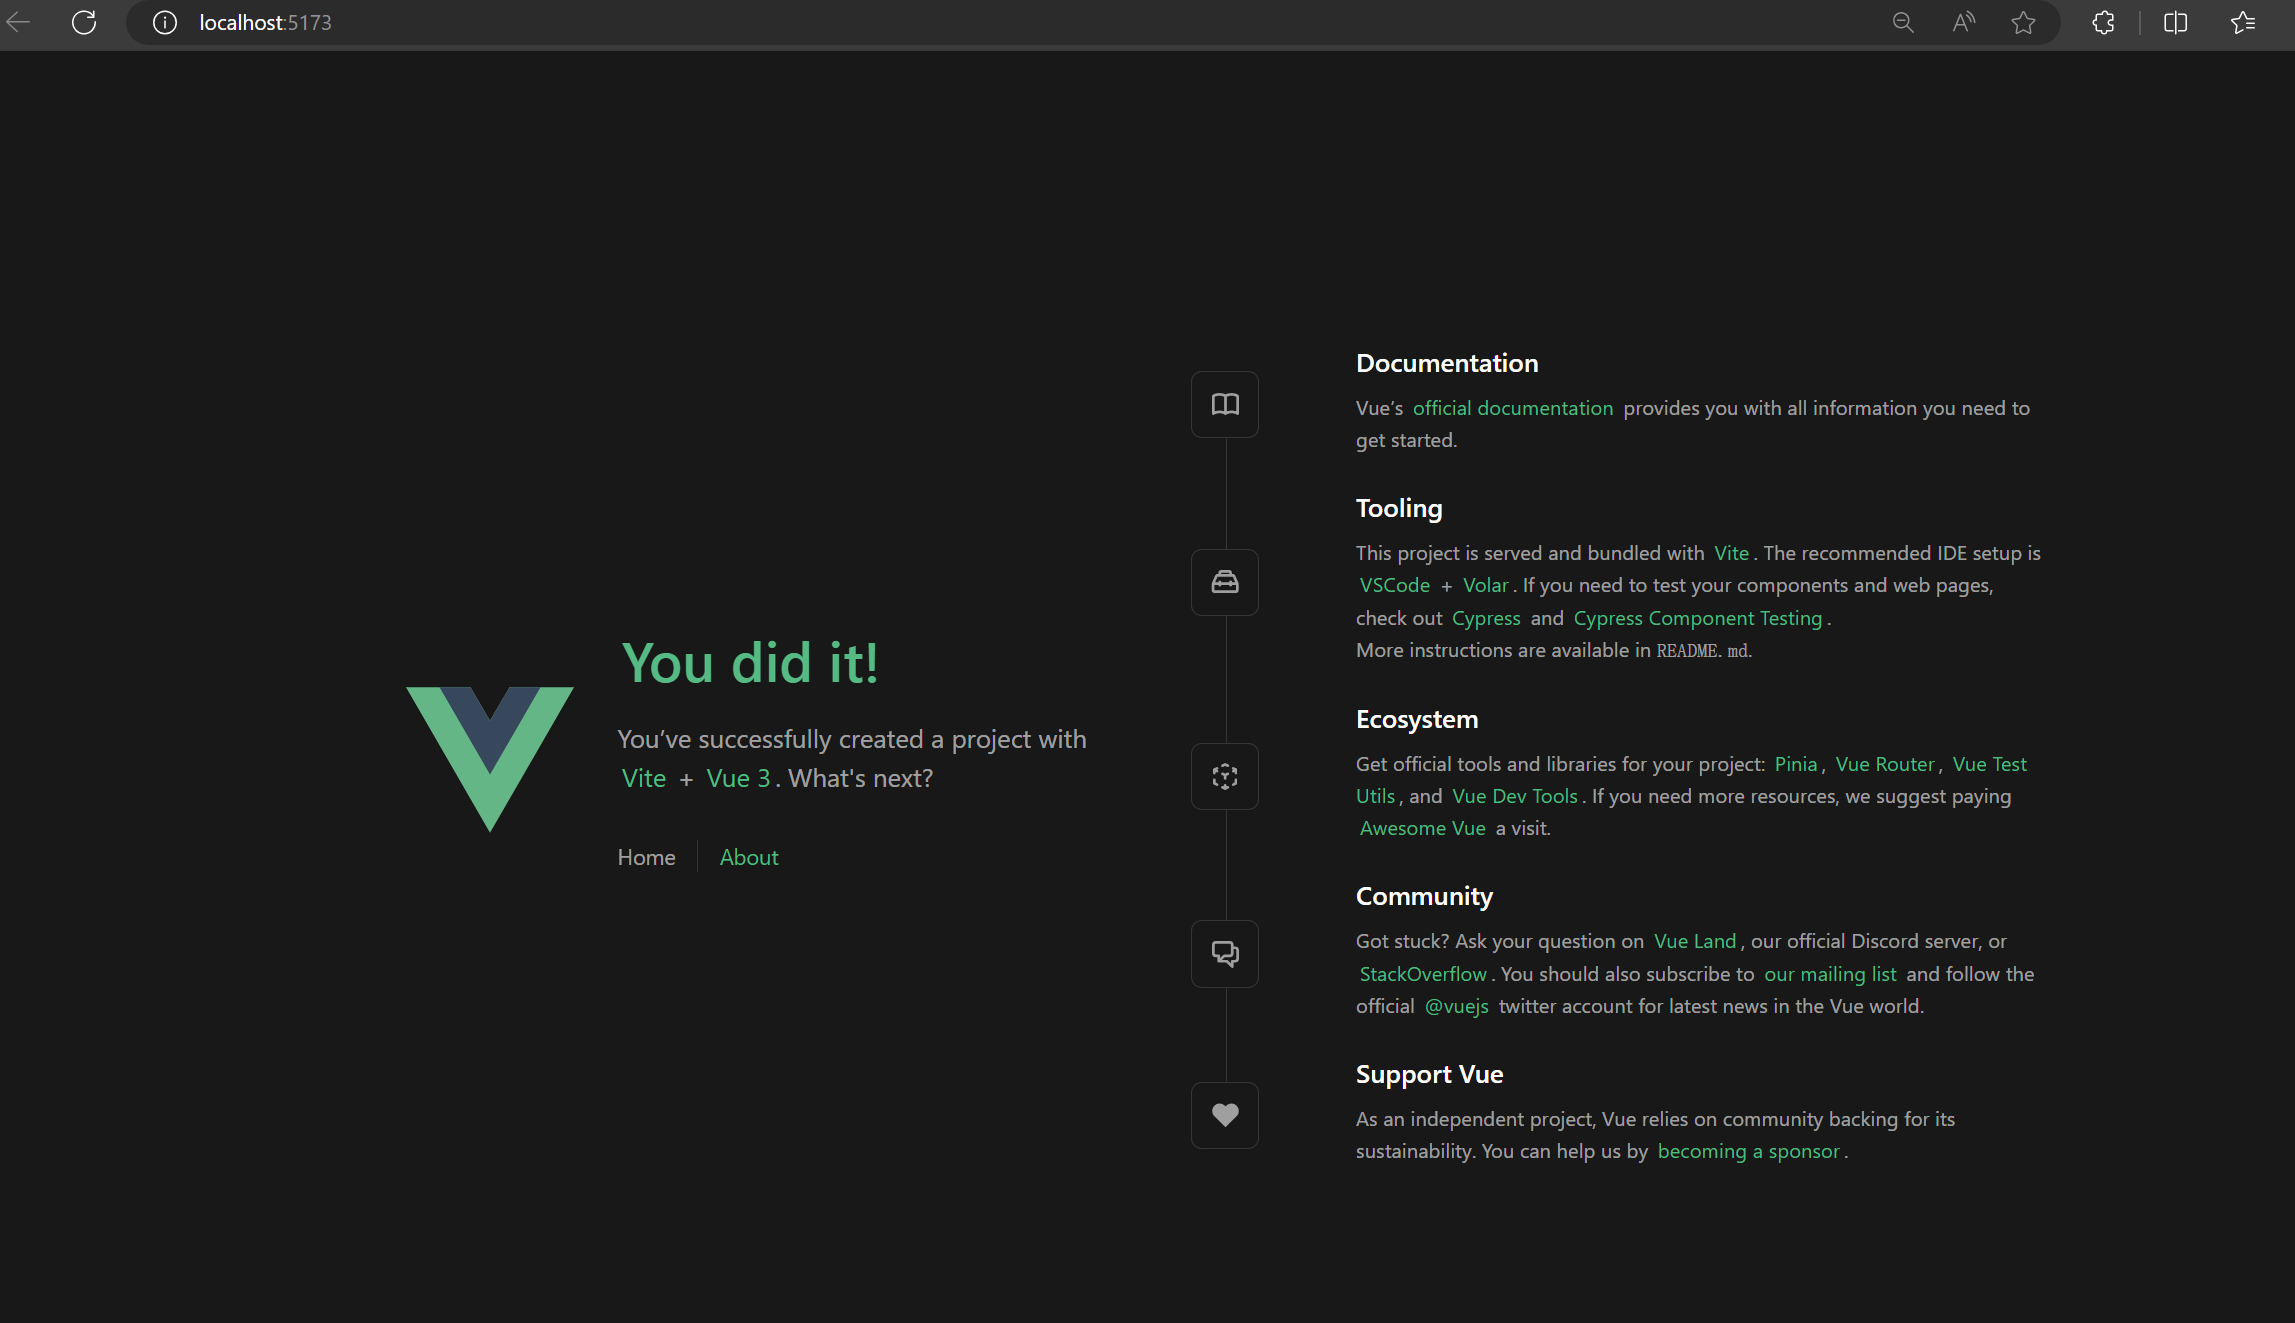Viewport: 2295px width, 1323px height.
Task: Click the Community chat bubbles icon
Action: coord(1224,953)
